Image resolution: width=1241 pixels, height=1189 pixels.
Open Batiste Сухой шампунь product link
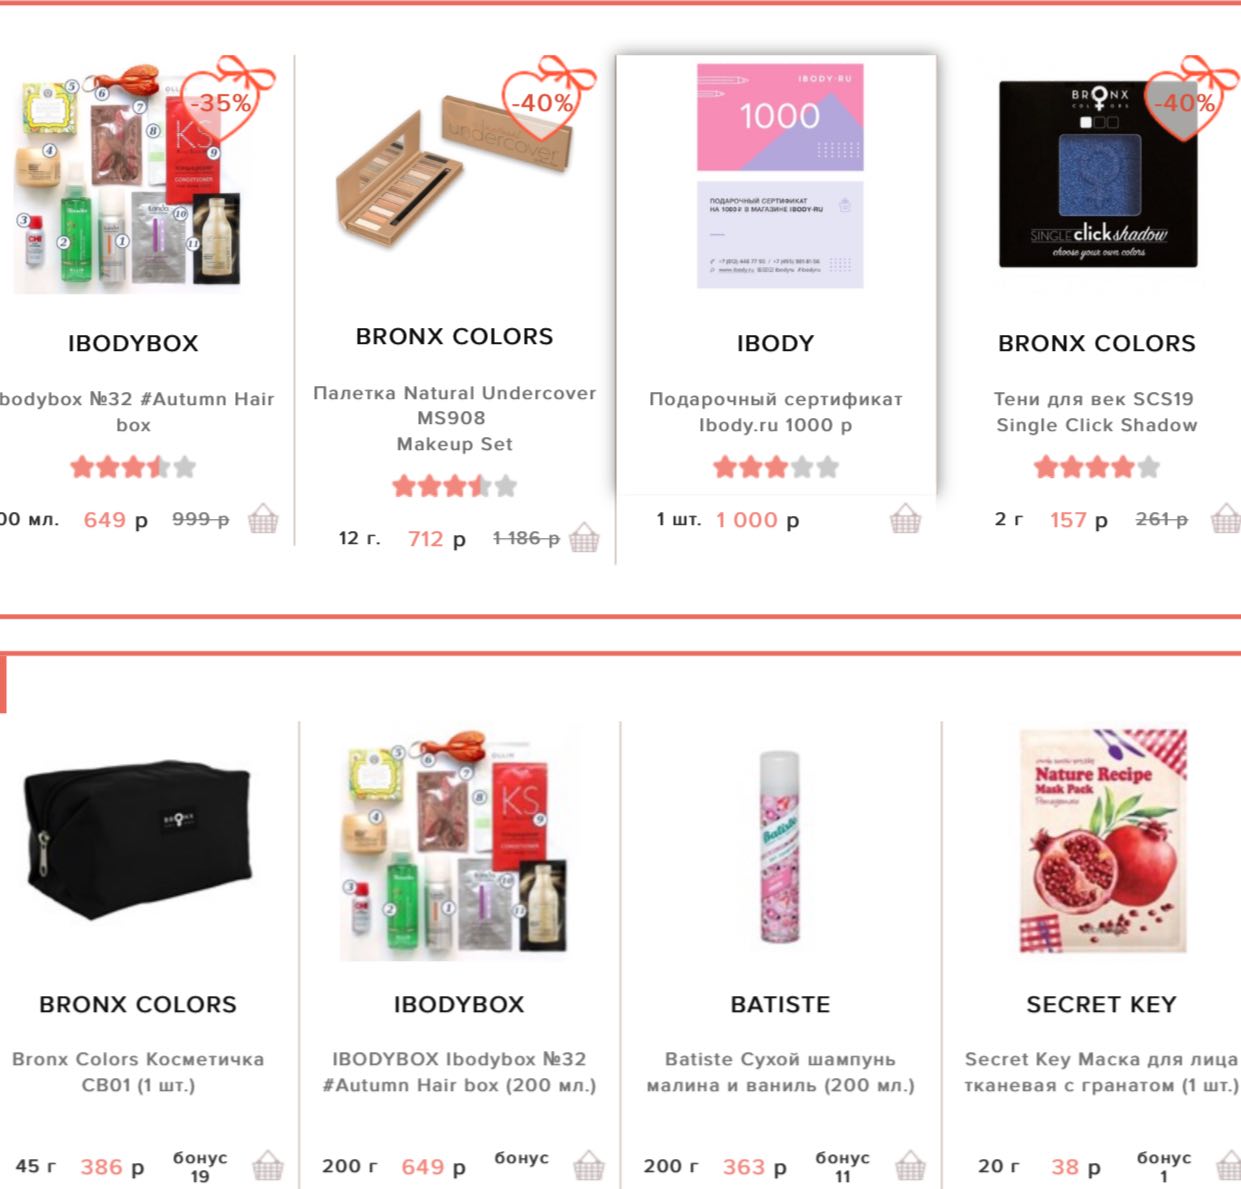pos(780,1072)
